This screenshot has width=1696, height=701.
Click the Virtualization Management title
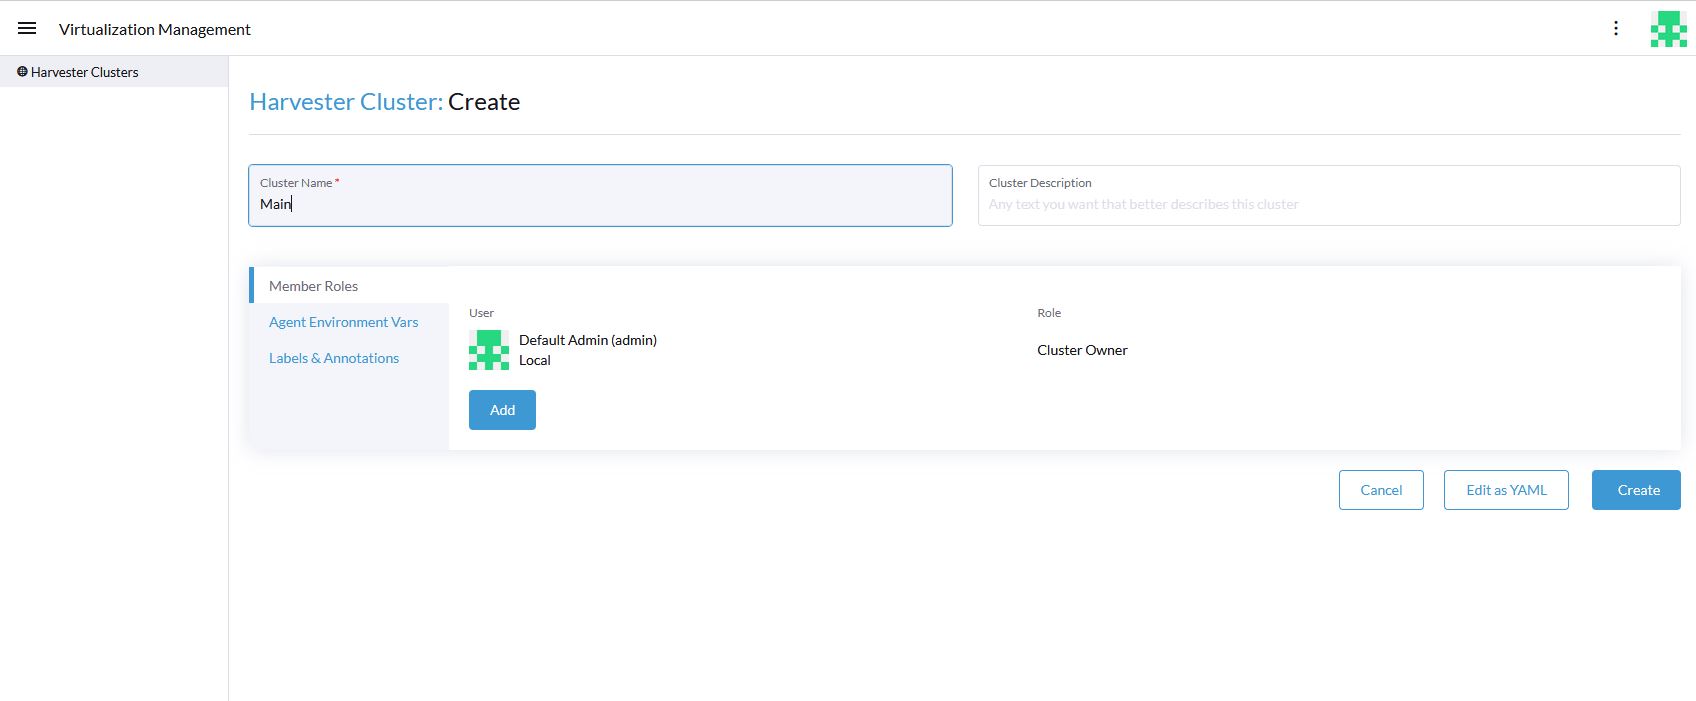point(155,29)
